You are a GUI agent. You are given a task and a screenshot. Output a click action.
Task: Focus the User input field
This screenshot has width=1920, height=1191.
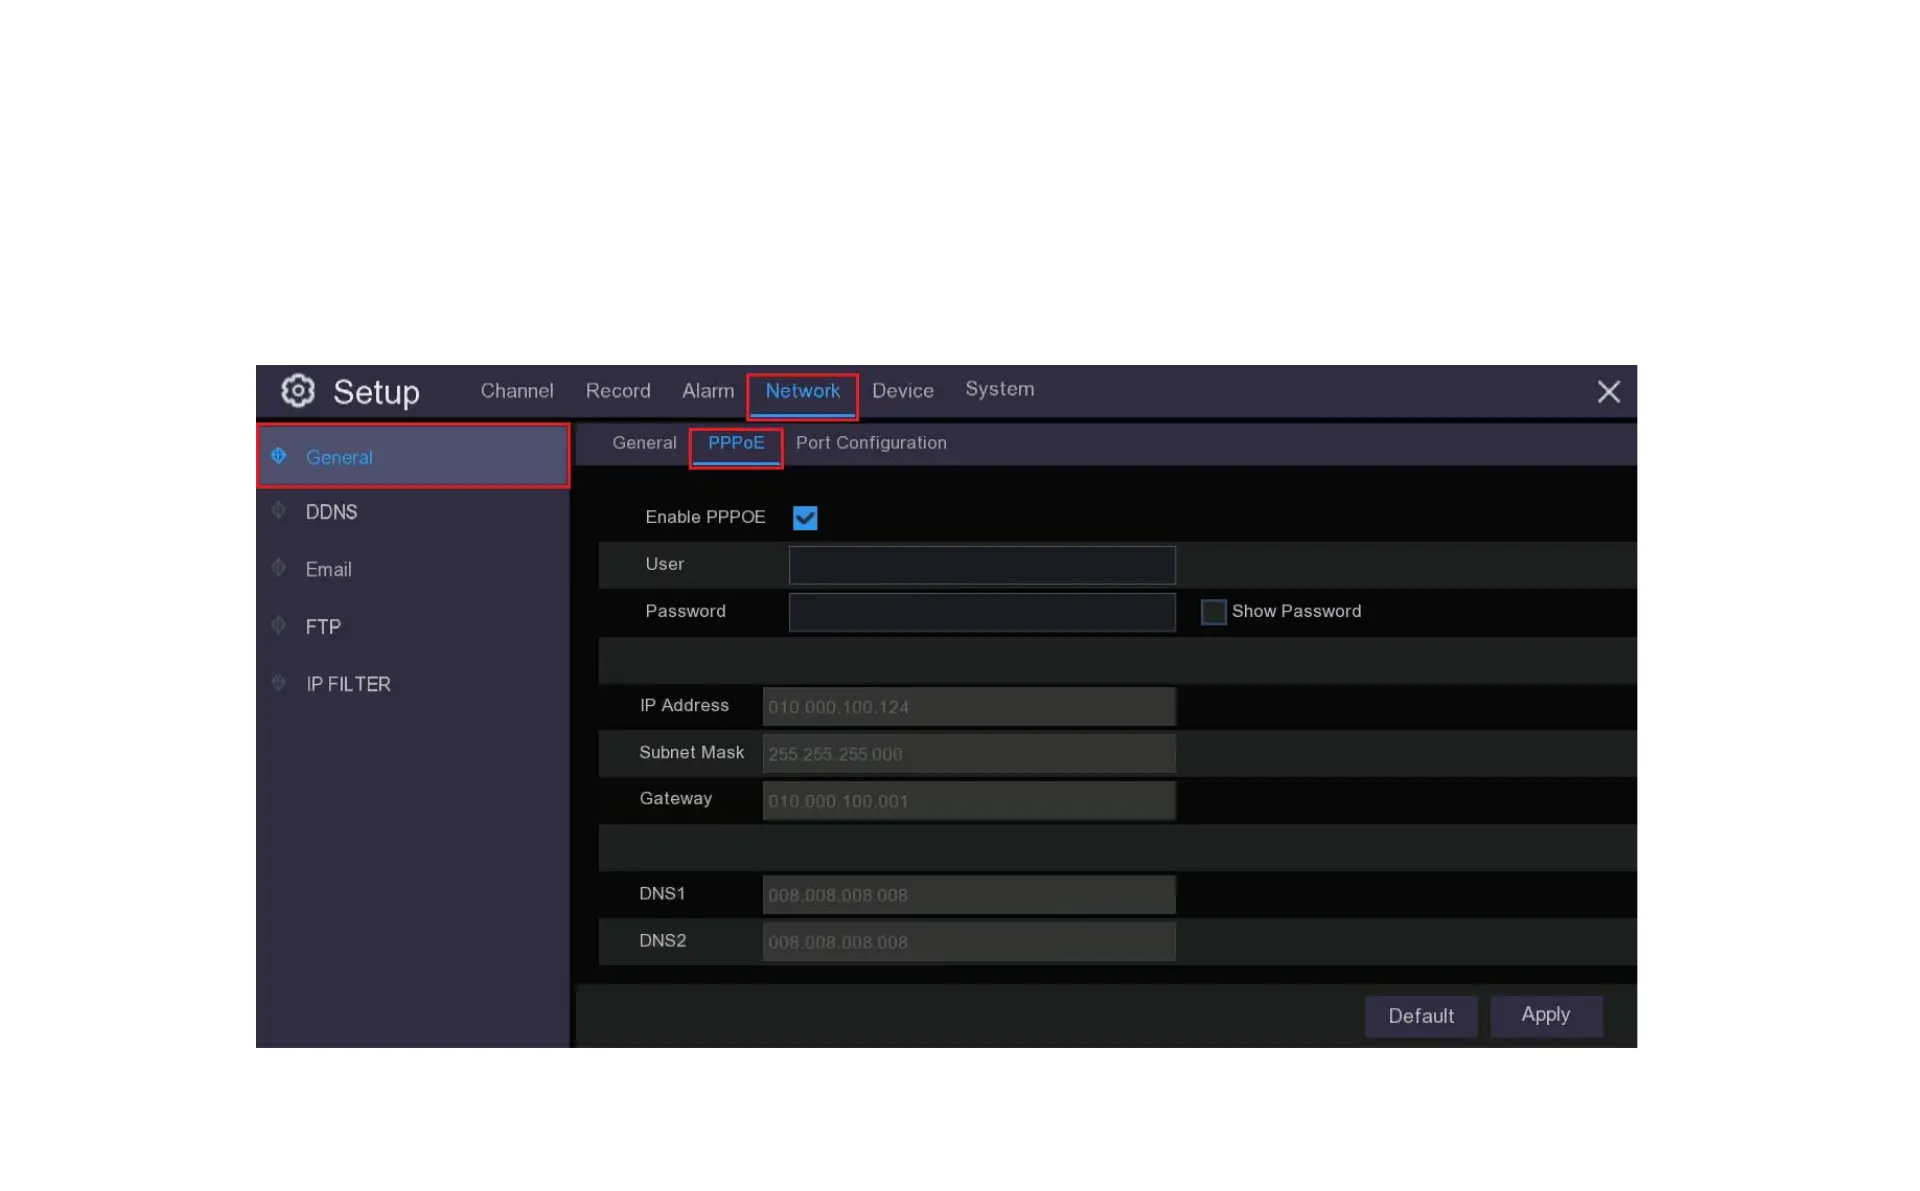pyautogui.click(x=981, y=565)
